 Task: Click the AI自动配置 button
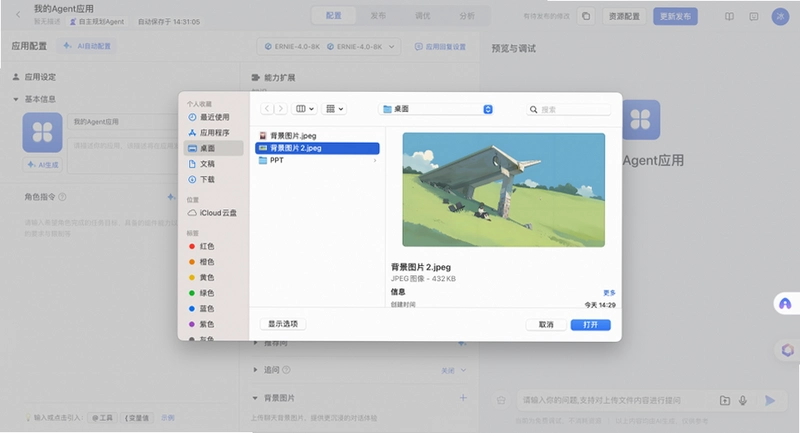[87, 46]
